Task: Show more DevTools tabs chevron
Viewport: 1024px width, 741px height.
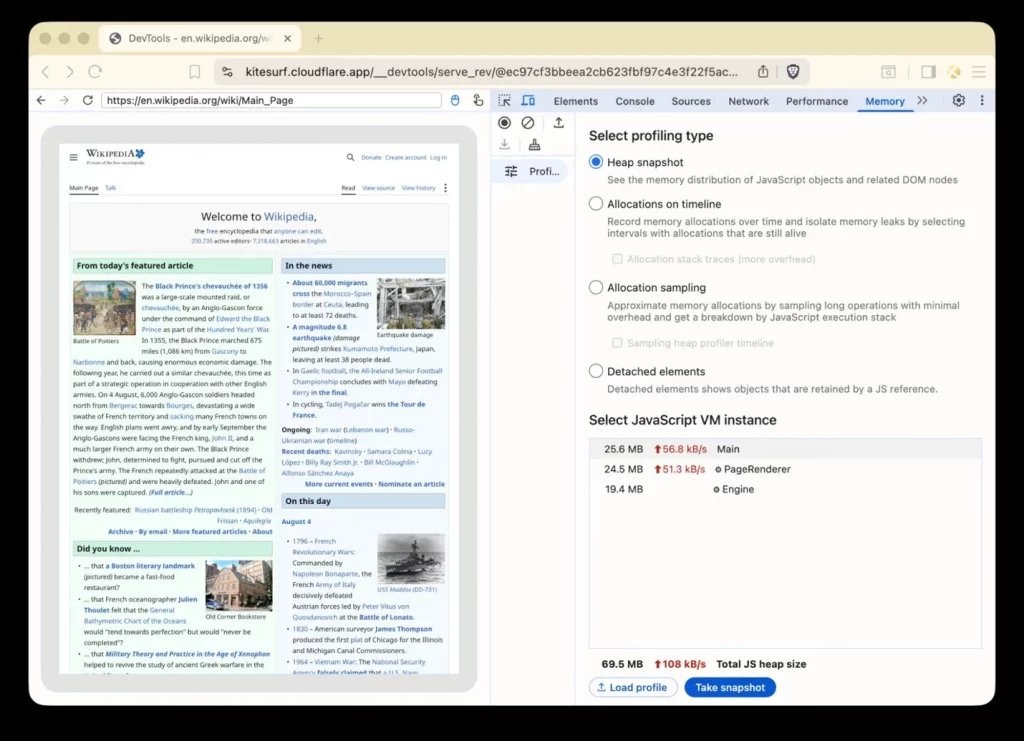Action: pyautogui.click(x=922, y=101)
